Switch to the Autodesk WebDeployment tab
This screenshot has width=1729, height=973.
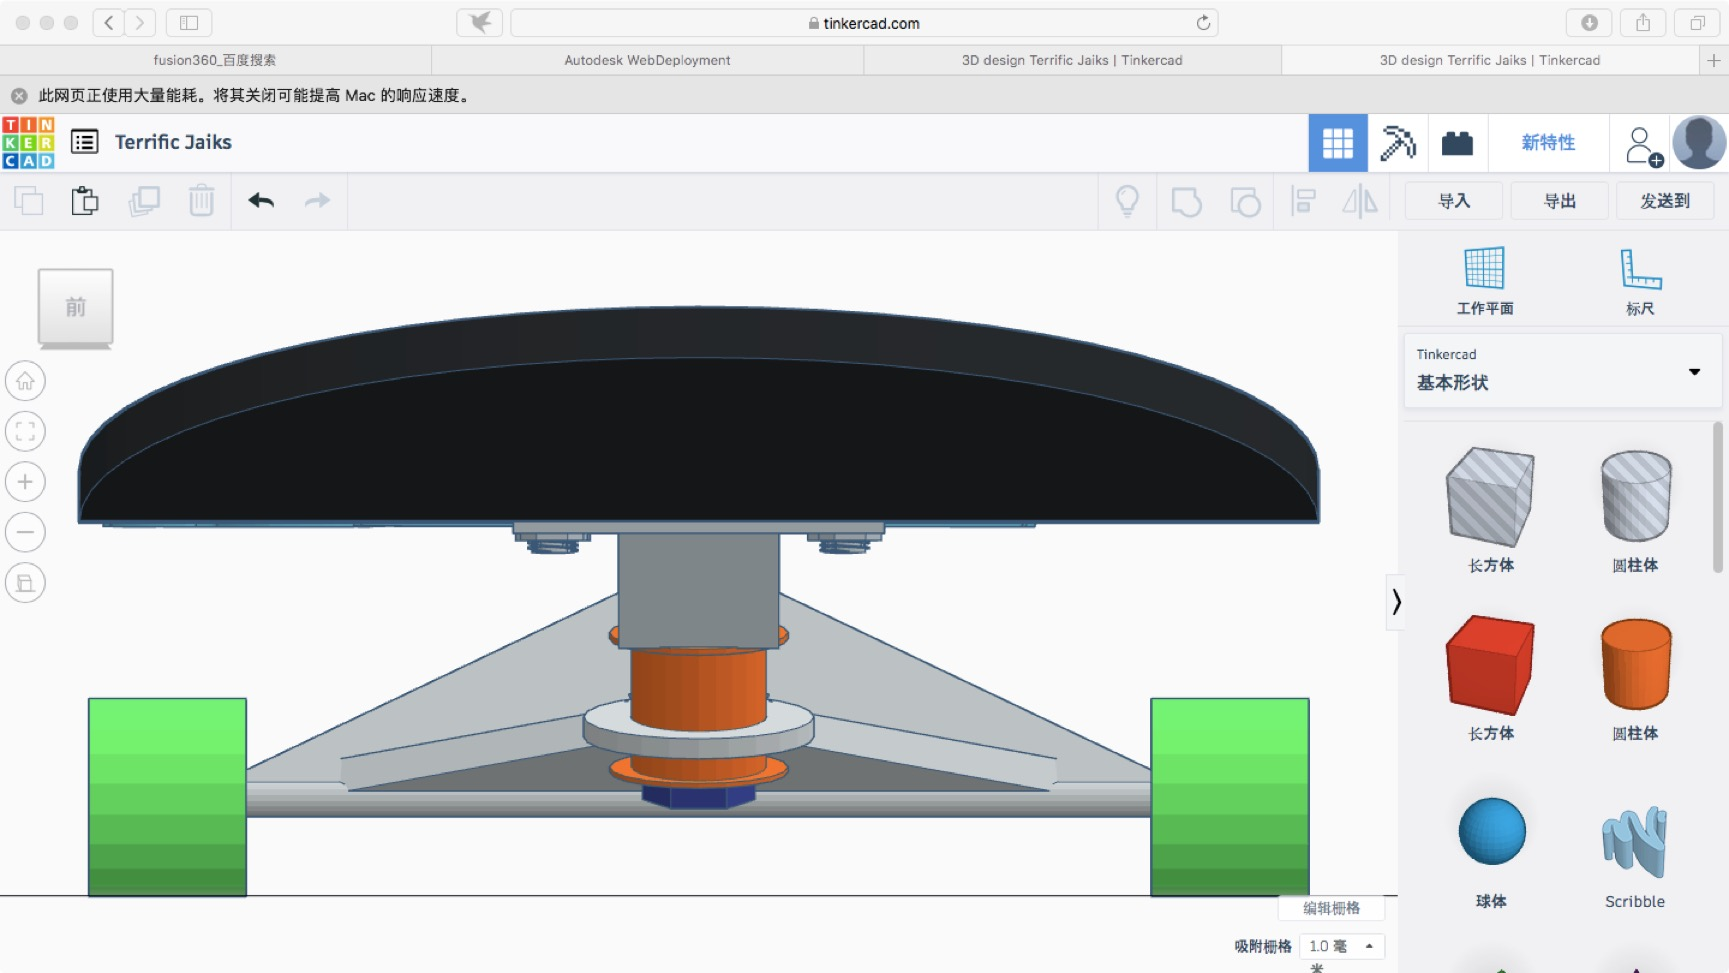click(x=647, y=60)
